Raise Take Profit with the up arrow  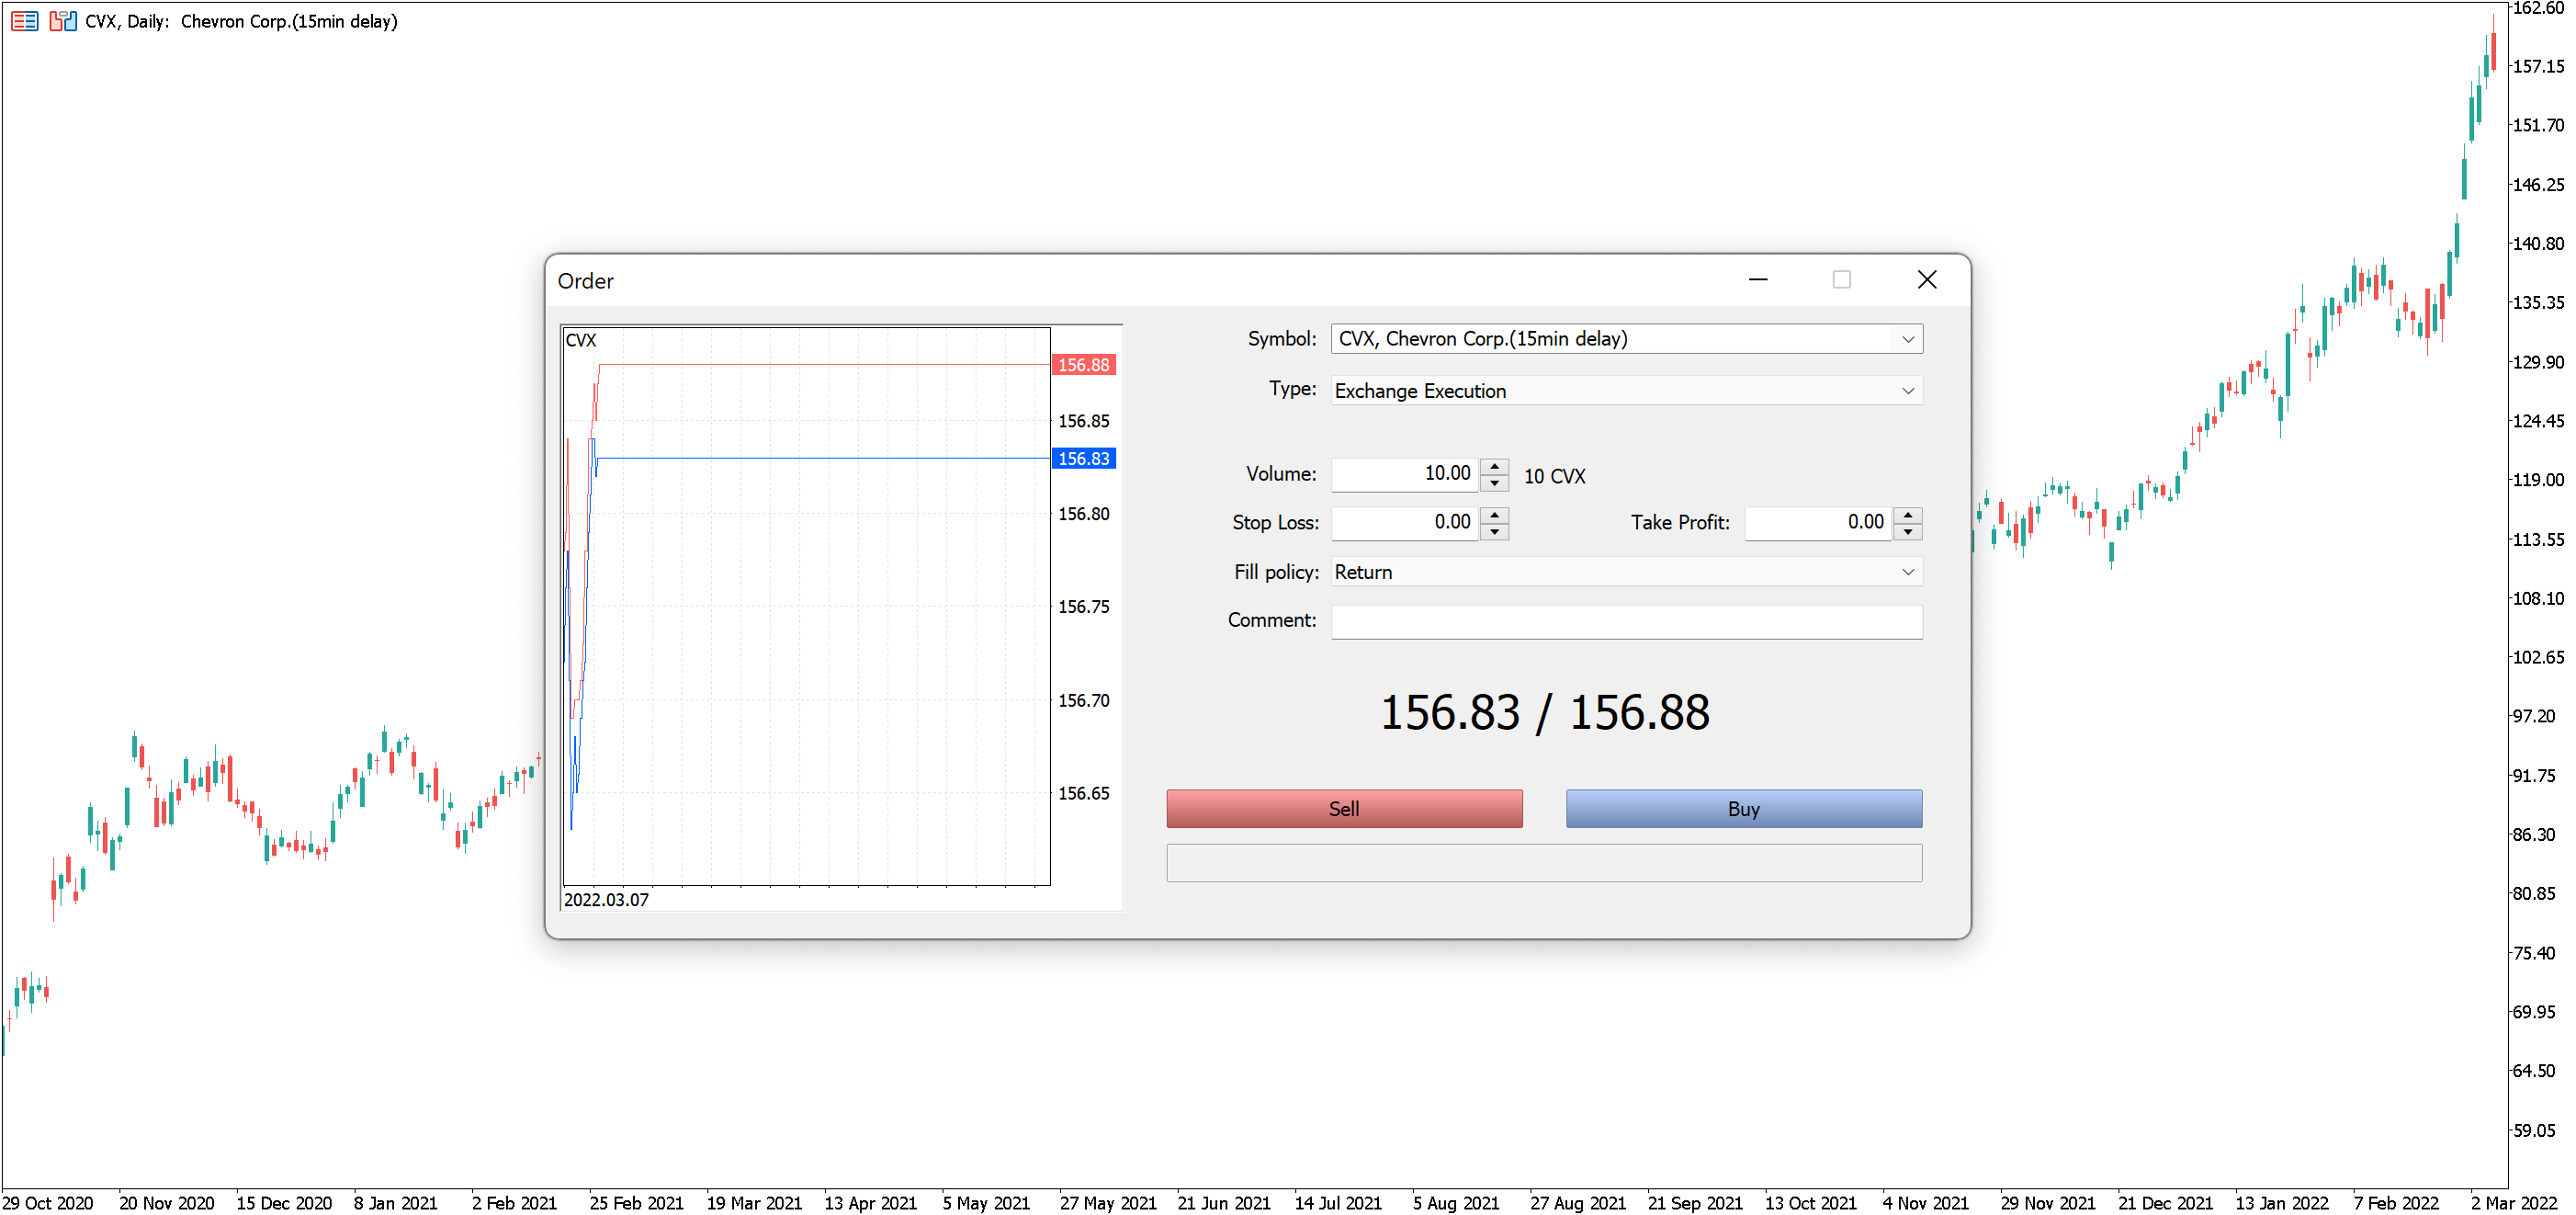(x=1908, y=514)
